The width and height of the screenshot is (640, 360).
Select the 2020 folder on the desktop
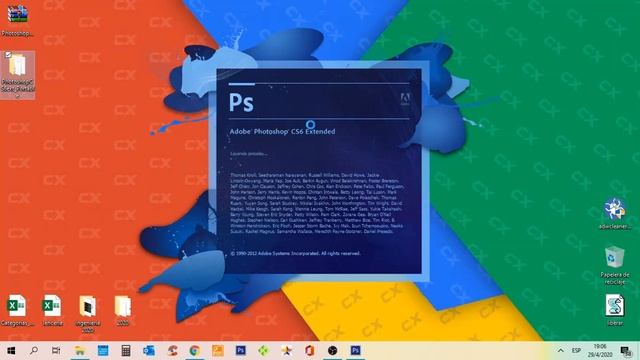coord(122,311)
